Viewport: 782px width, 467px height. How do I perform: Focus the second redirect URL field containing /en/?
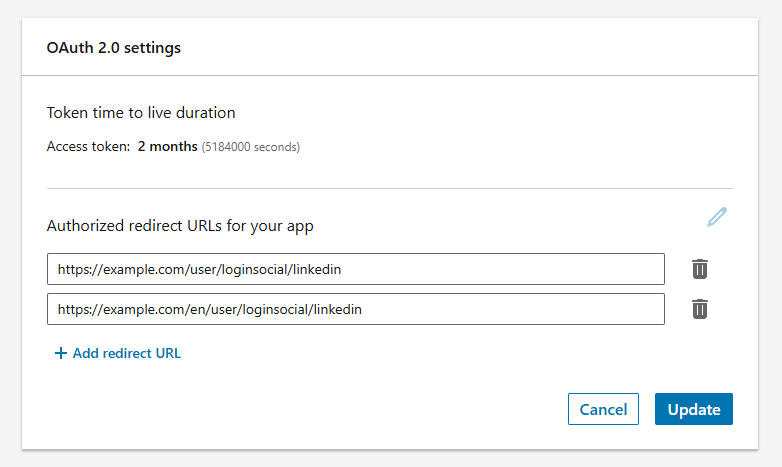(x=355, y=309)
